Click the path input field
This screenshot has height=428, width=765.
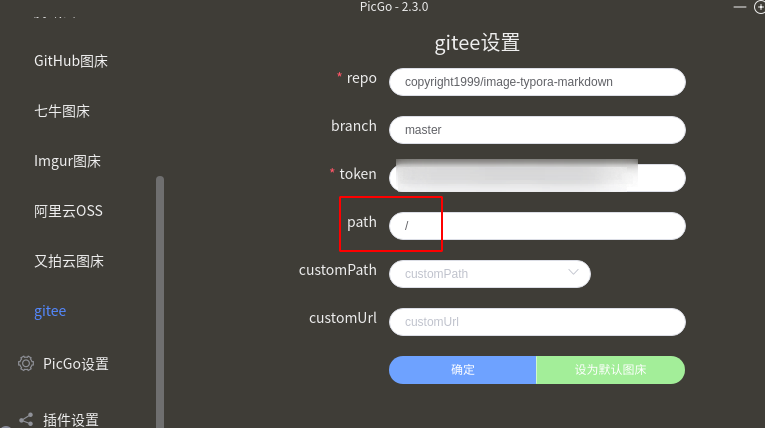point(537,225)
